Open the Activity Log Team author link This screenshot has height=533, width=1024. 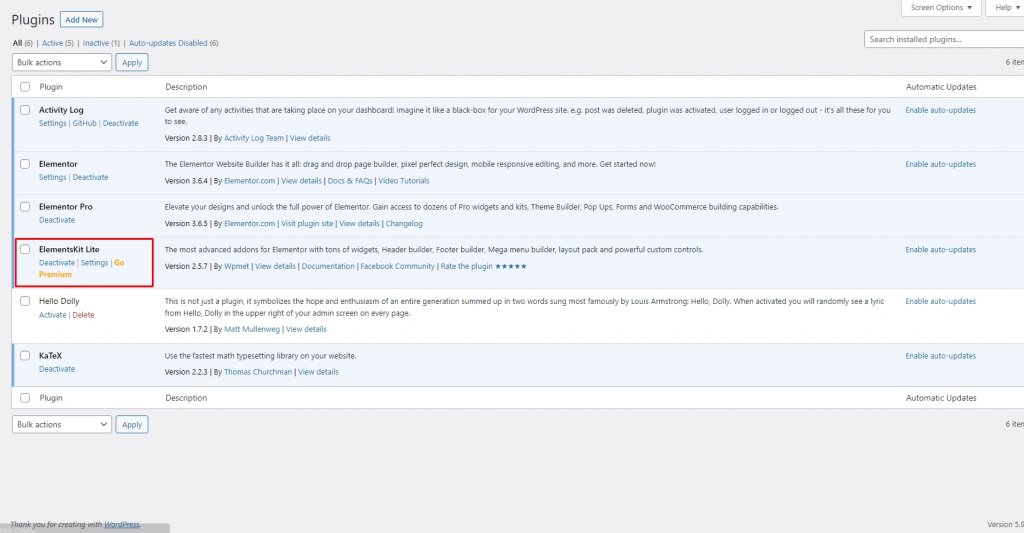(254, 138)
